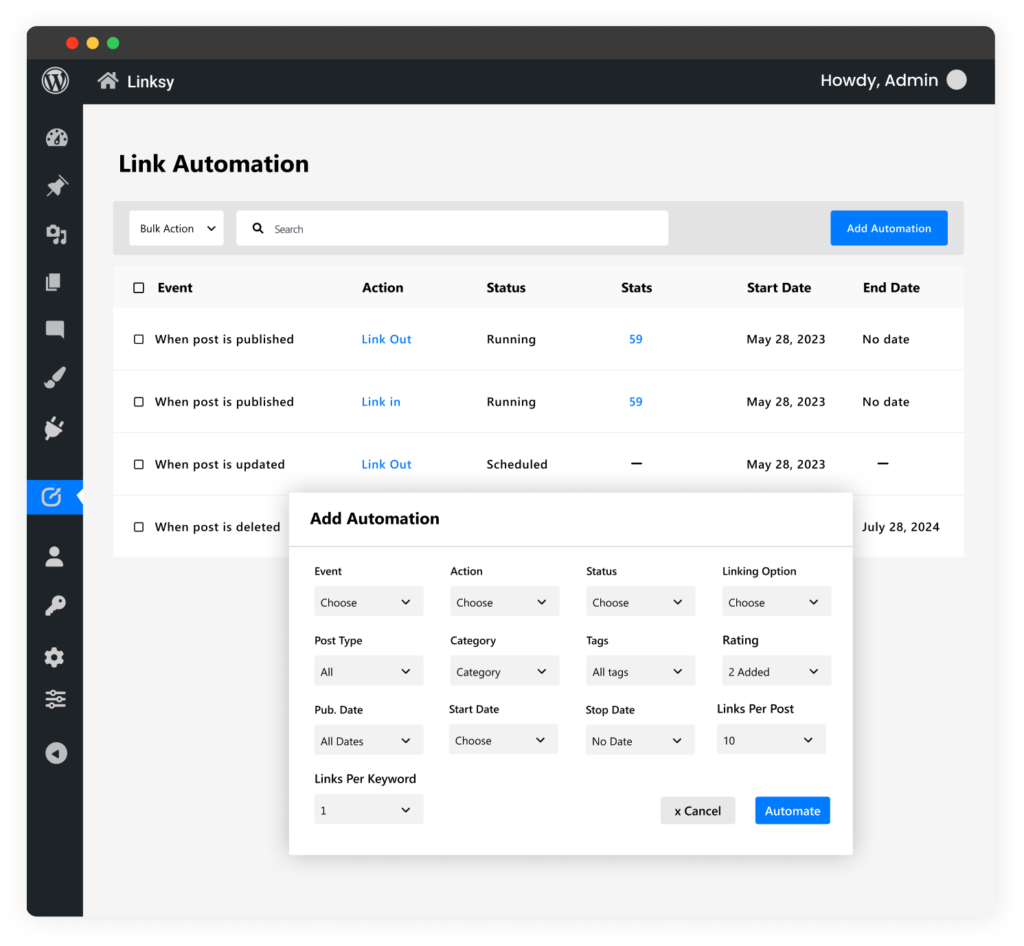The image size is (1024, 946).
Task: Open the Category dropdown
Action: click(x=504, y=670)
